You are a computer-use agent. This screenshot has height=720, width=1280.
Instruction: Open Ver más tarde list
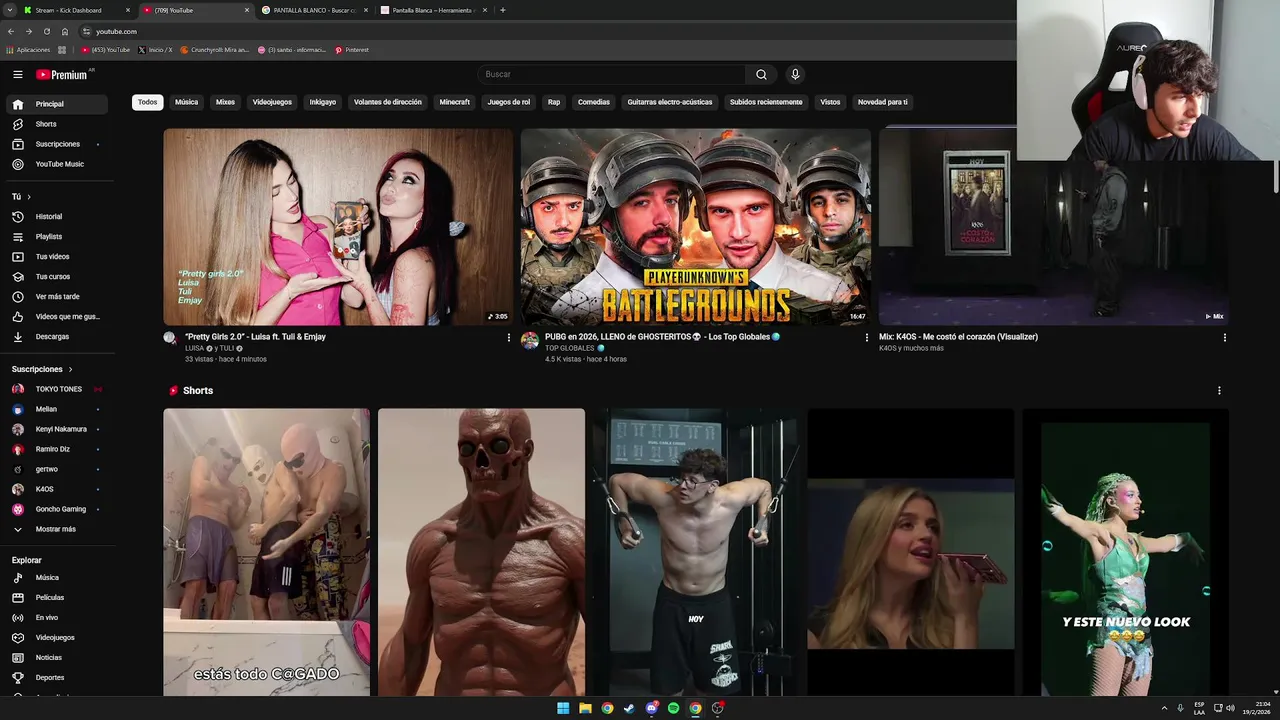tap(56, 296)
